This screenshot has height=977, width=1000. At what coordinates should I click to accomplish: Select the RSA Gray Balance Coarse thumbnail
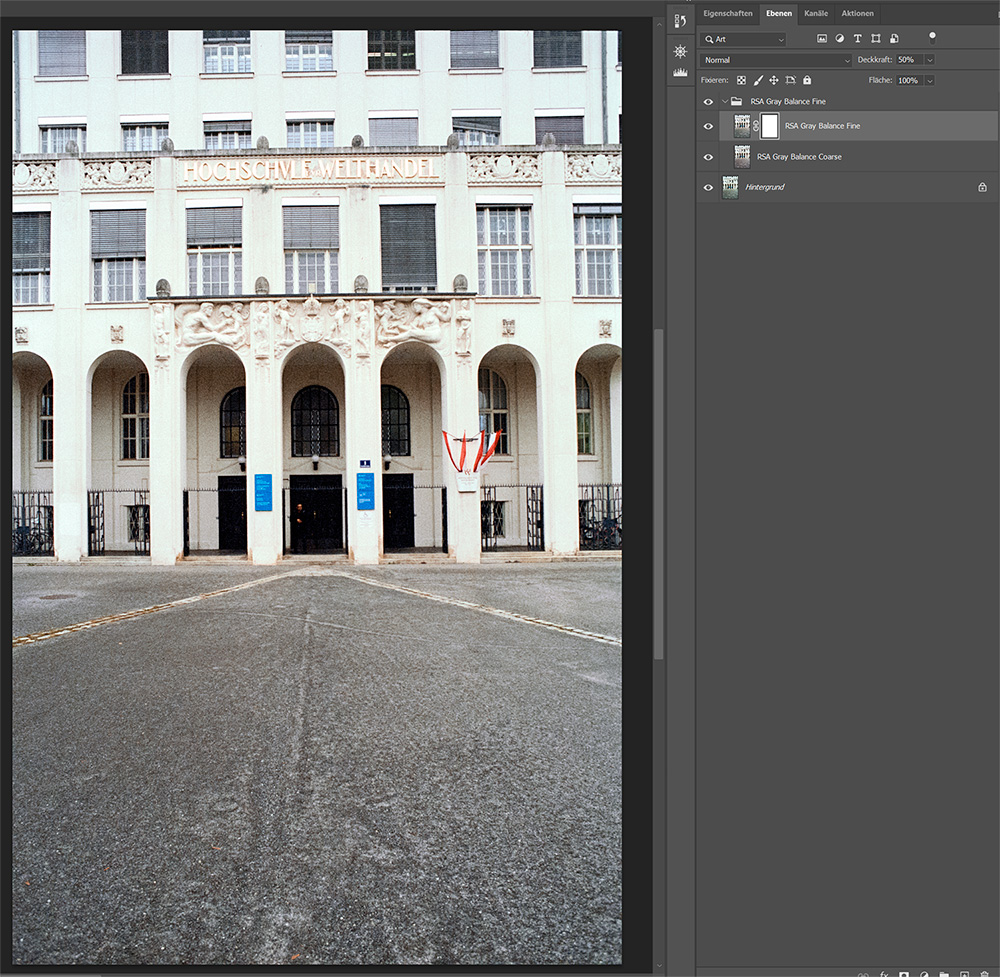(742, 157)
